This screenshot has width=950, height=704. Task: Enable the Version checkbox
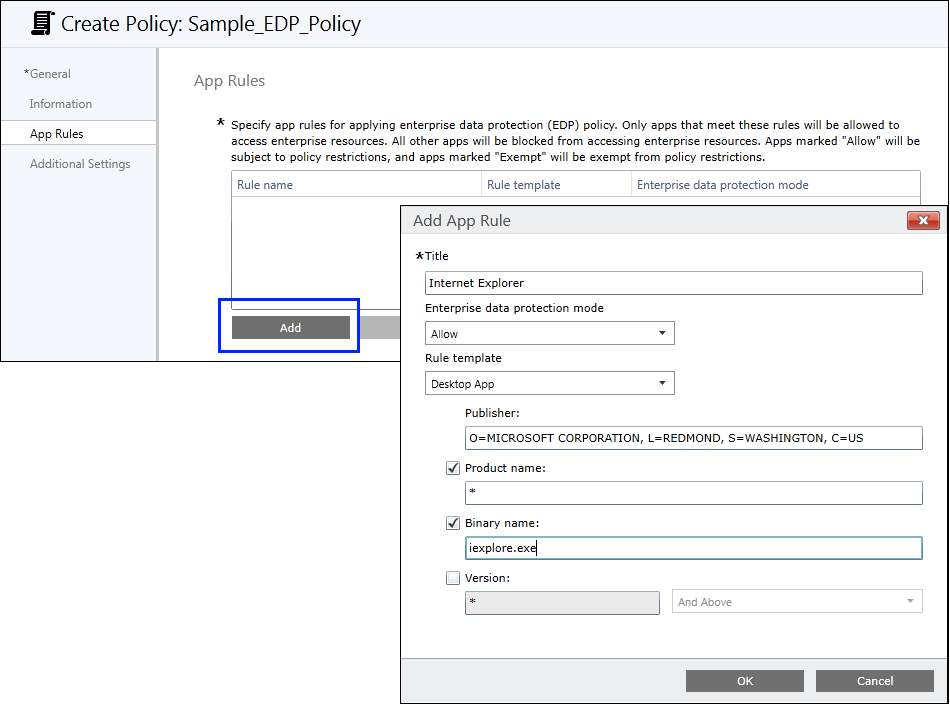click(453, 578)
